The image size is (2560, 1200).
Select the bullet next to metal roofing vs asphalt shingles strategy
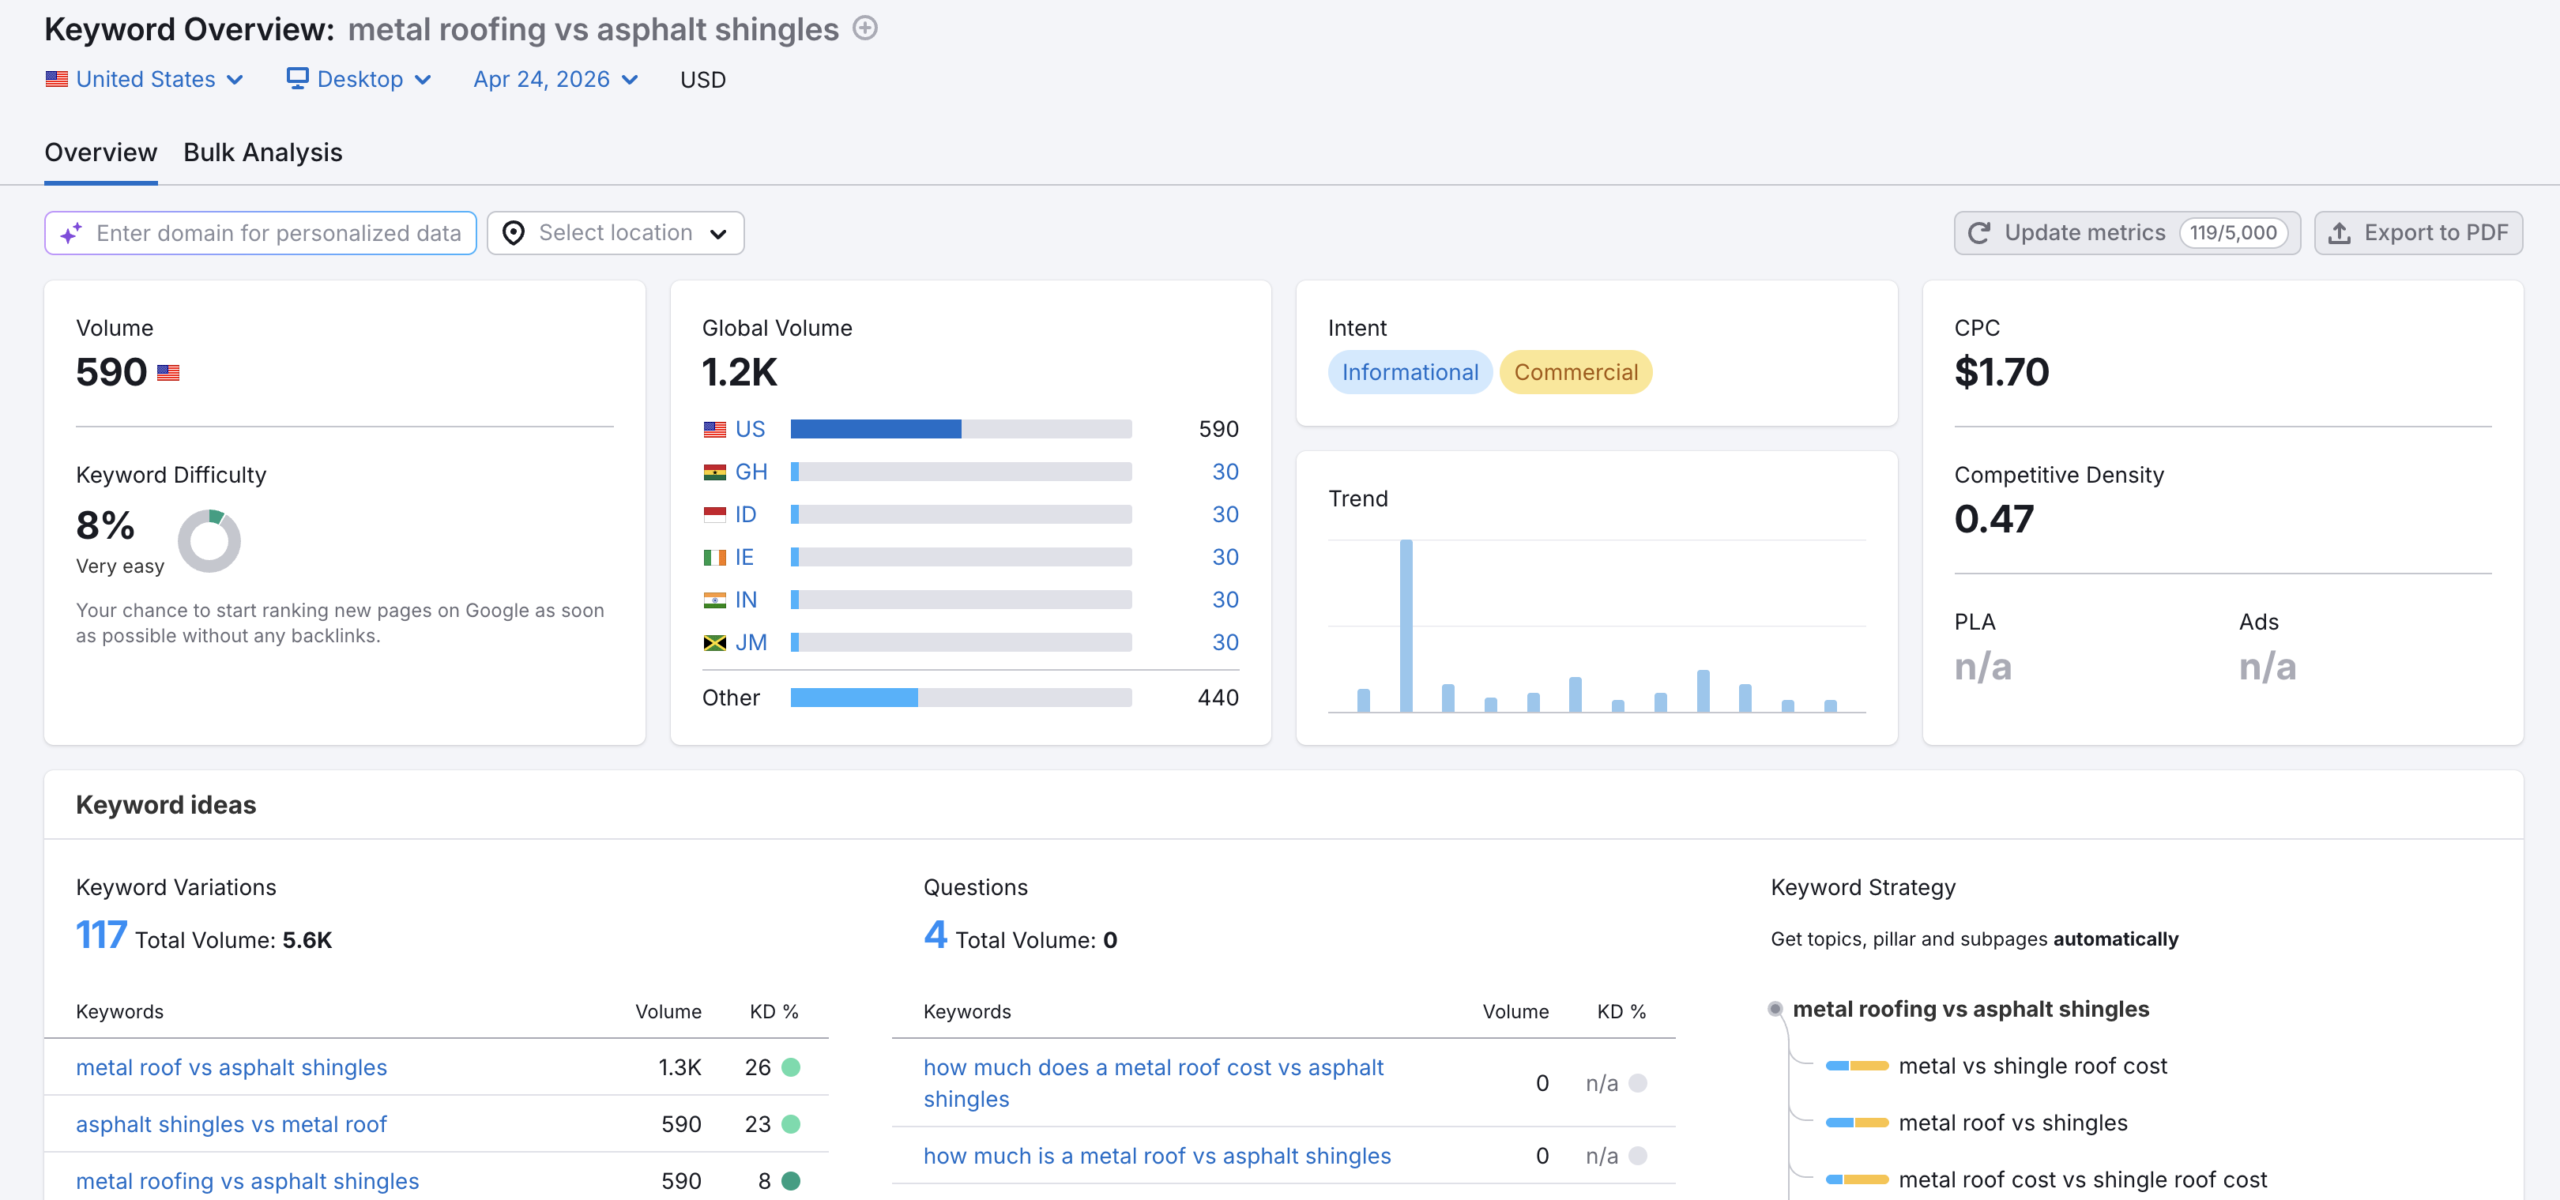[x=1776, y=1009]
